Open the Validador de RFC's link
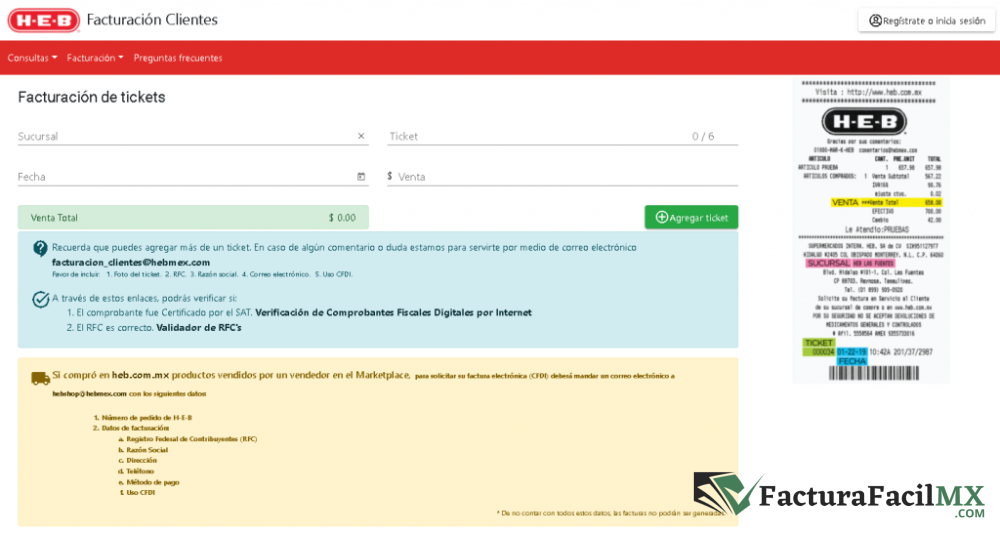The width and height of the screenshot is (1000, 534). (x=199, y=328)
